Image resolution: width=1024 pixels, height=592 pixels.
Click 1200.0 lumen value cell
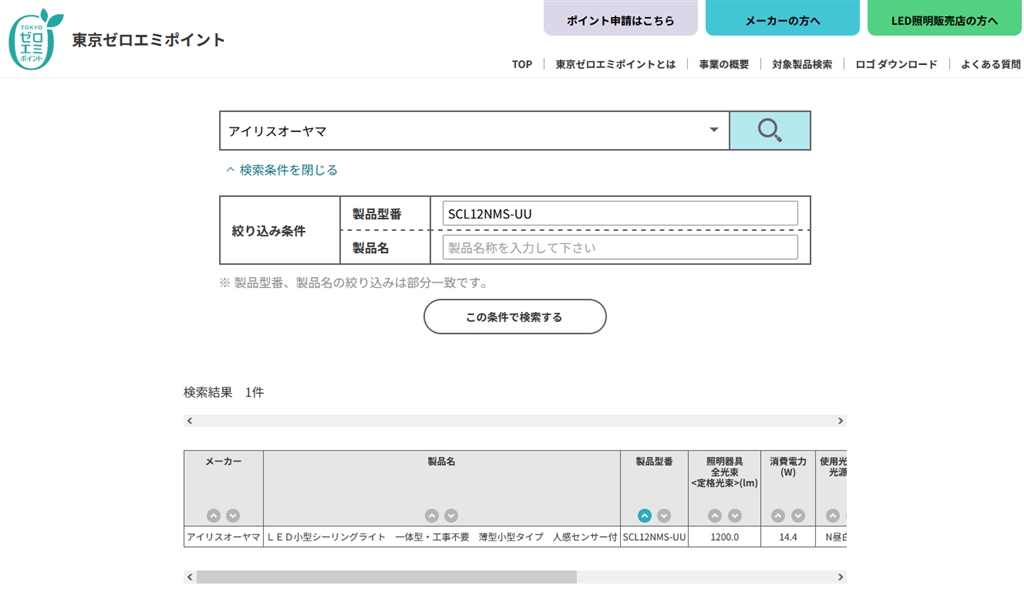[724, 537]
